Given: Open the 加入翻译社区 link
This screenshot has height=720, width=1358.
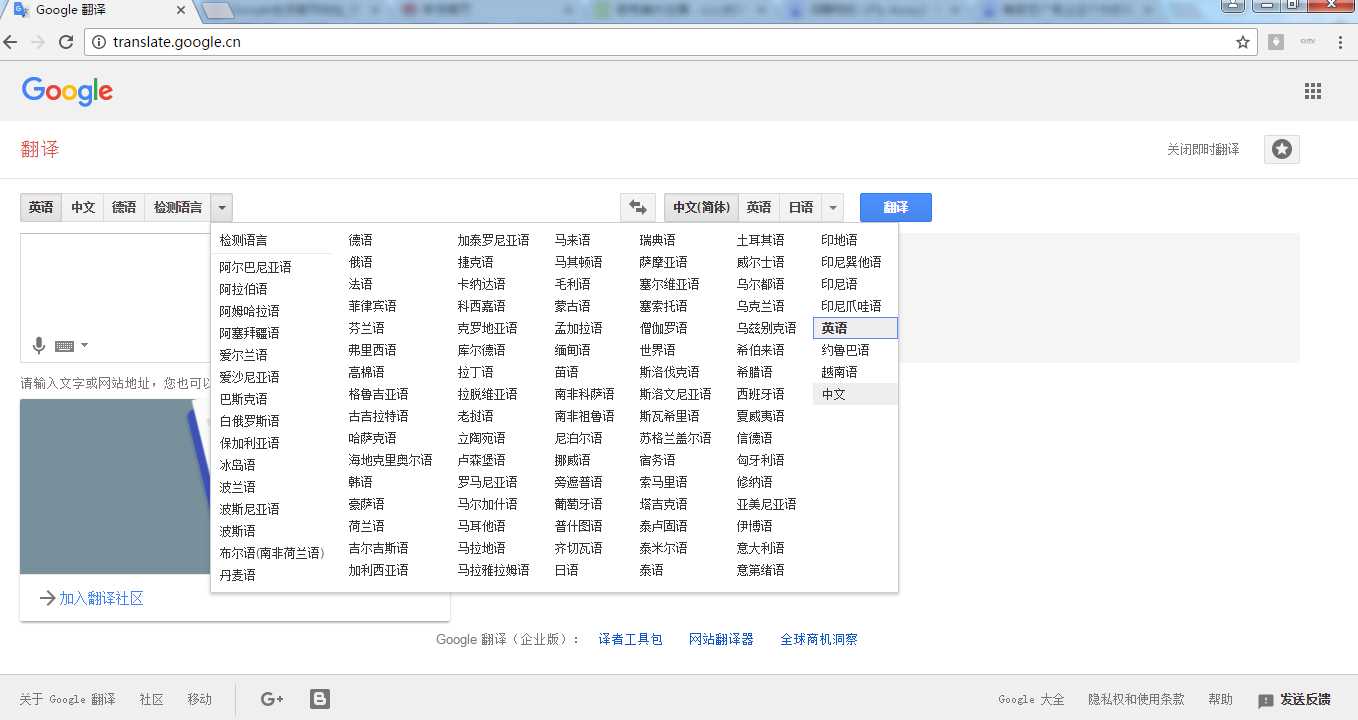Looking at the screenshot, I should coord(101,598).
